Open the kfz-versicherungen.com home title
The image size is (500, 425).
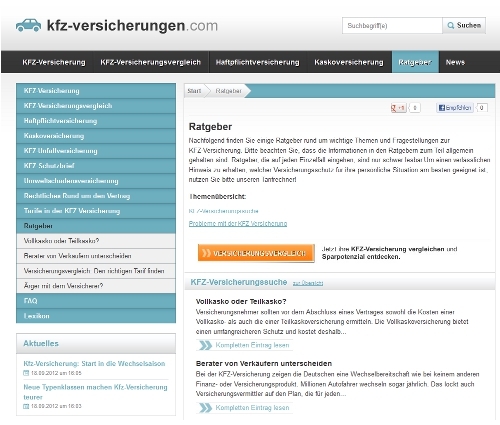[132, 26]
